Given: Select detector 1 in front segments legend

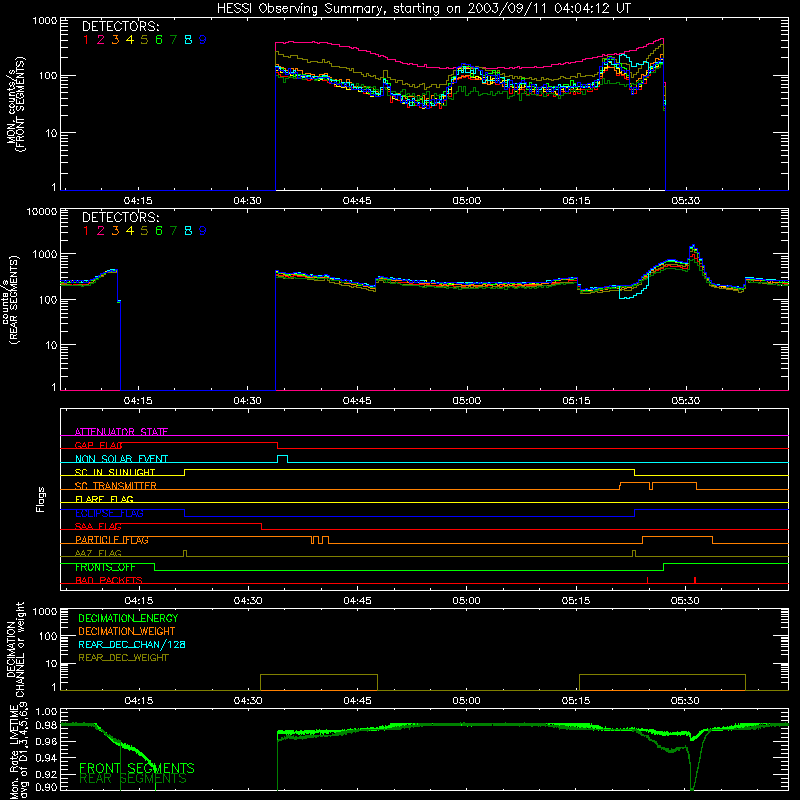Looking at the screenshot, I should click(86, 40).
